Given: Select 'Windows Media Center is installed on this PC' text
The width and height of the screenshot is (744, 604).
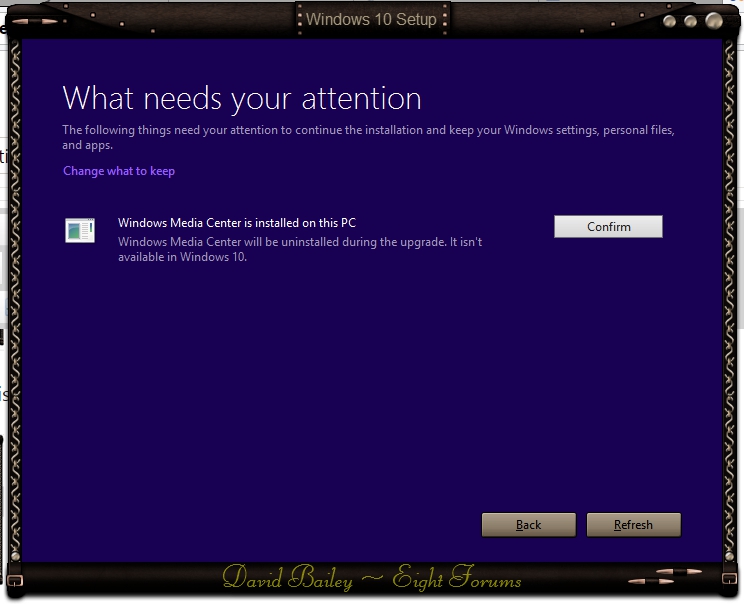Looking at the screenshot, I should 237,223.
